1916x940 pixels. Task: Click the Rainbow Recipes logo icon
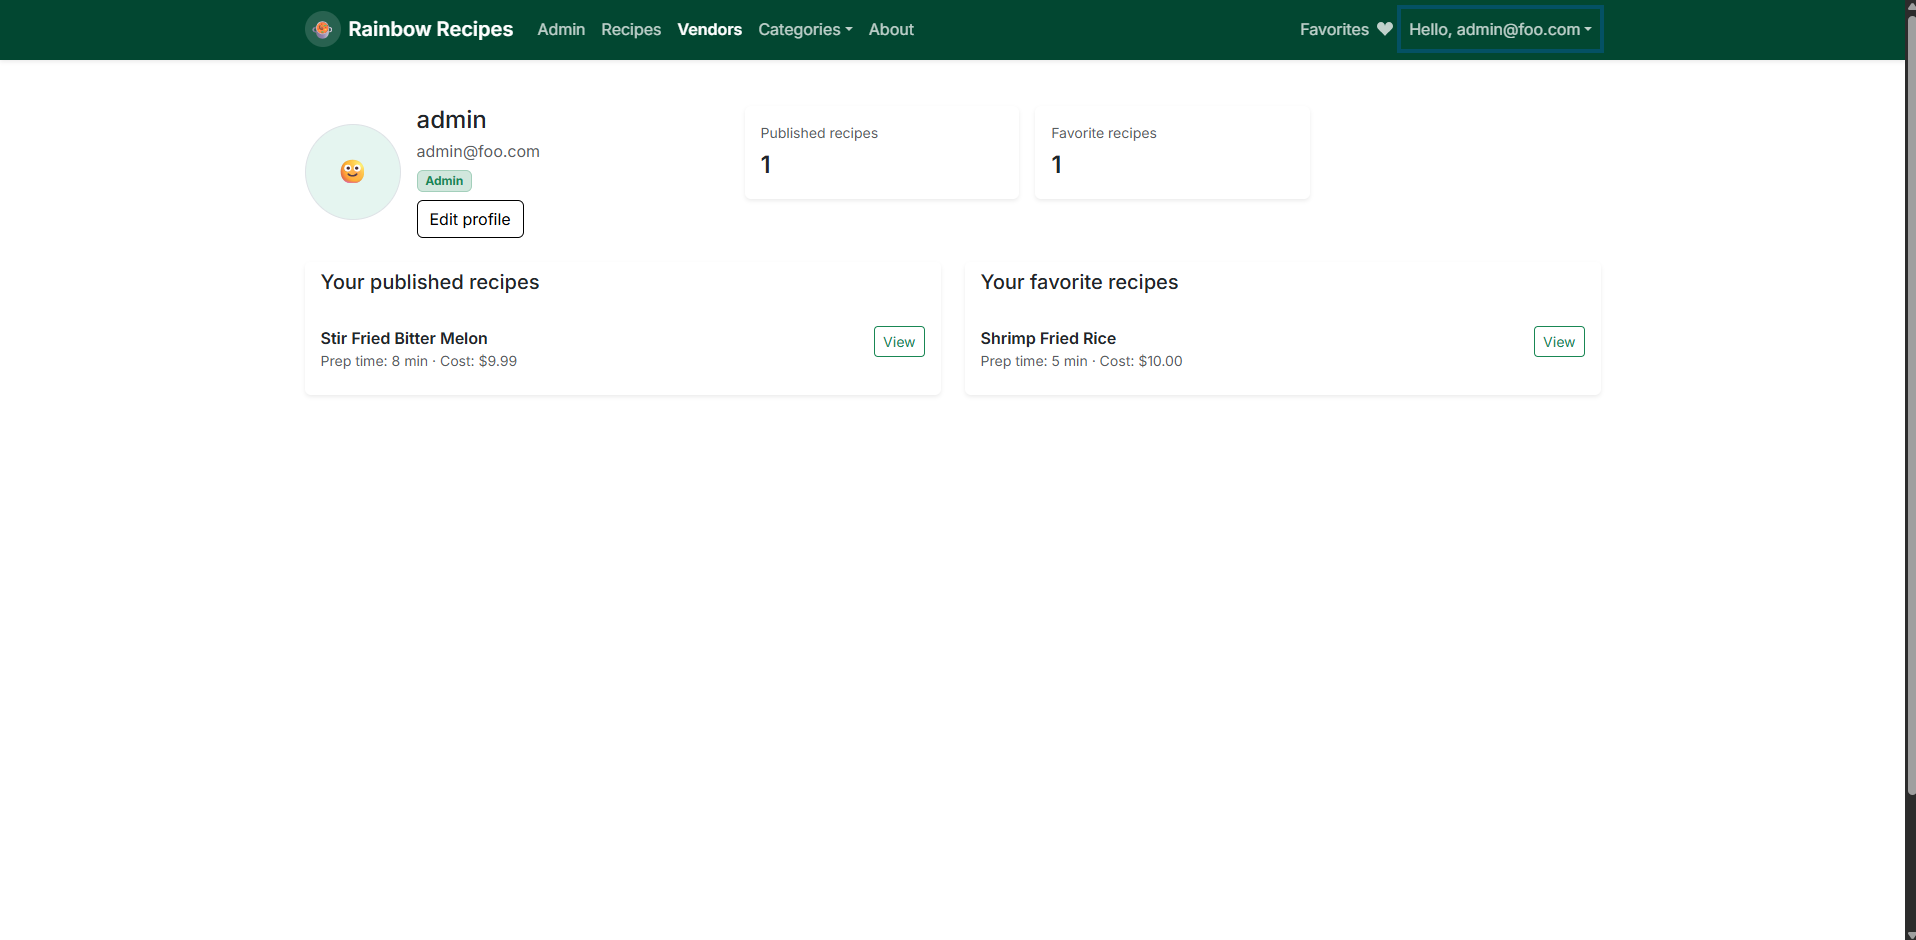[322, 30]
